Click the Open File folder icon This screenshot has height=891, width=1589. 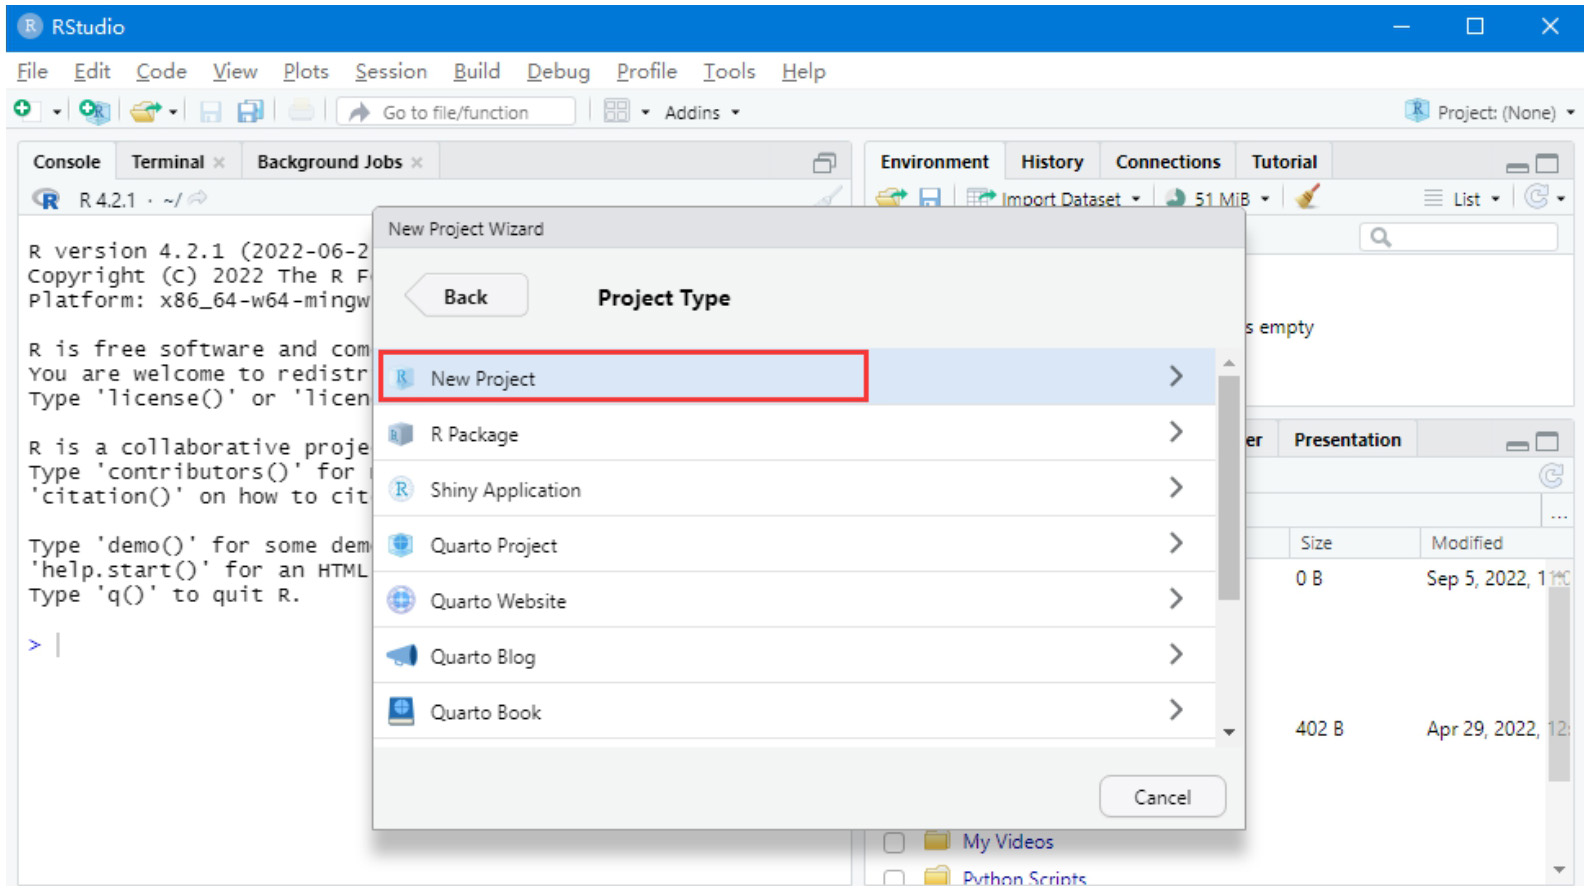pos(145,111)
